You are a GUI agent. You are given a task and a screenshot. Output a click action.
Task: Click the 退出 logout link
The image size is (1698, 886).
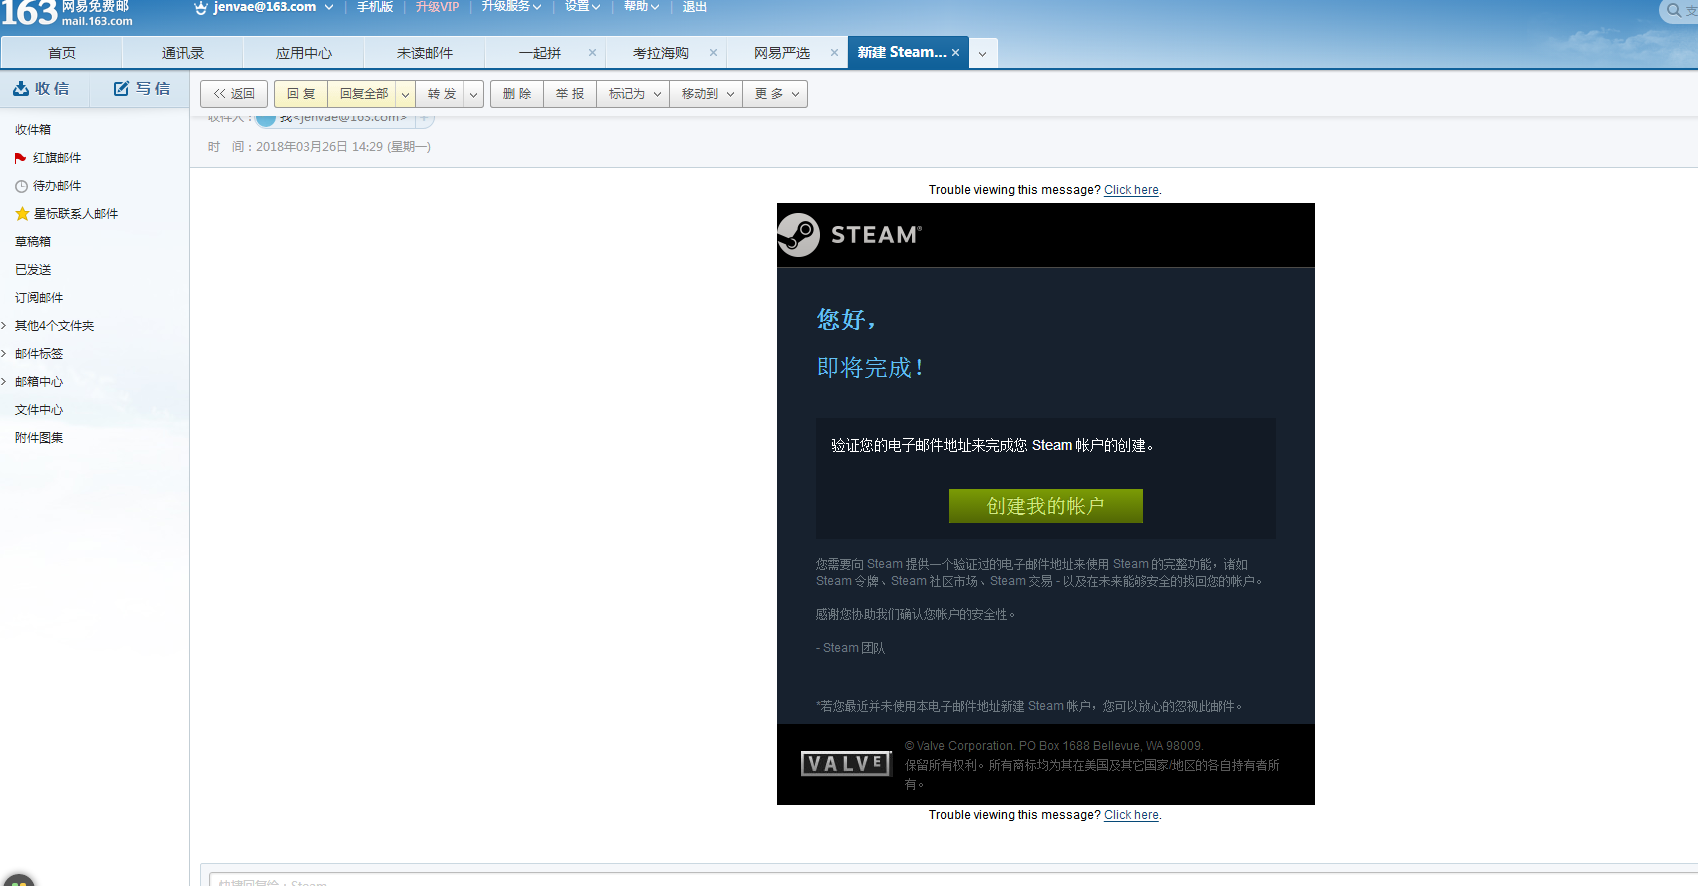pyautogui.click(x=694, y=7)
